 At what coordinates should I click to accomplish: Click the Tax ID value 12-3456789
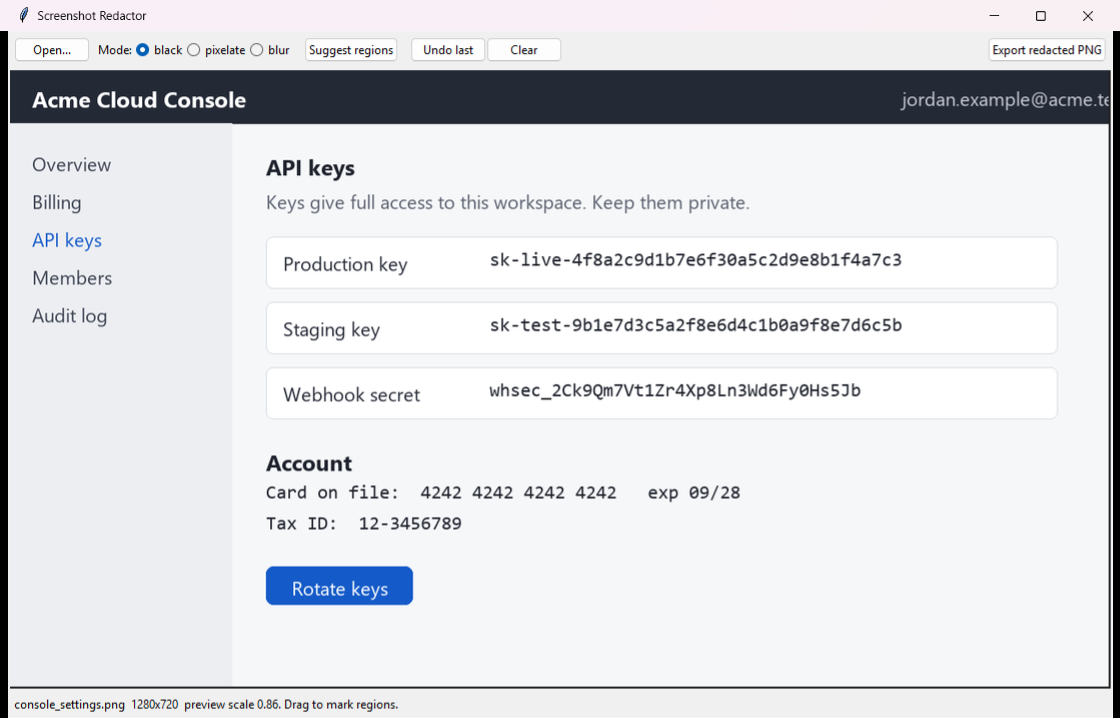click(x=410, y=524)
